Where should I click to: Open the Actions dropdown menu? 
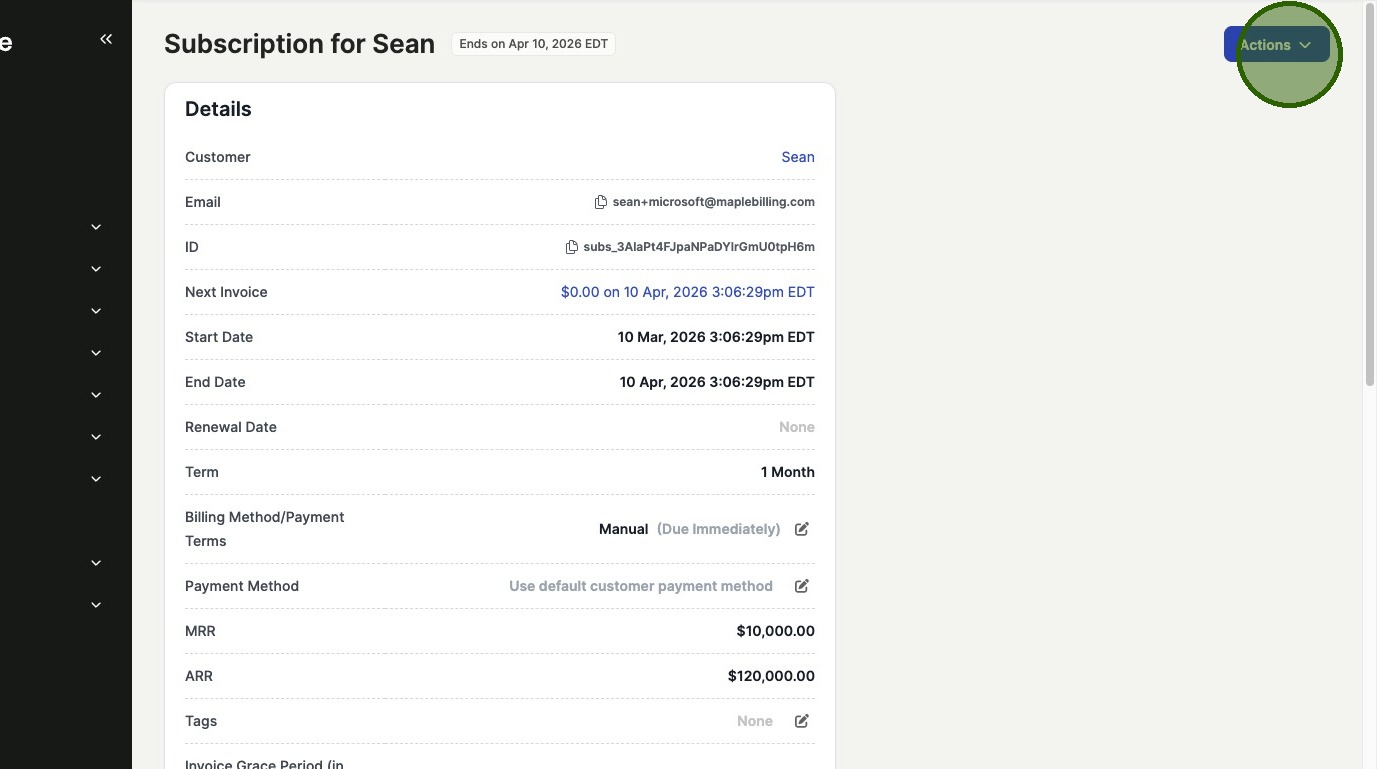point(1276,44)
